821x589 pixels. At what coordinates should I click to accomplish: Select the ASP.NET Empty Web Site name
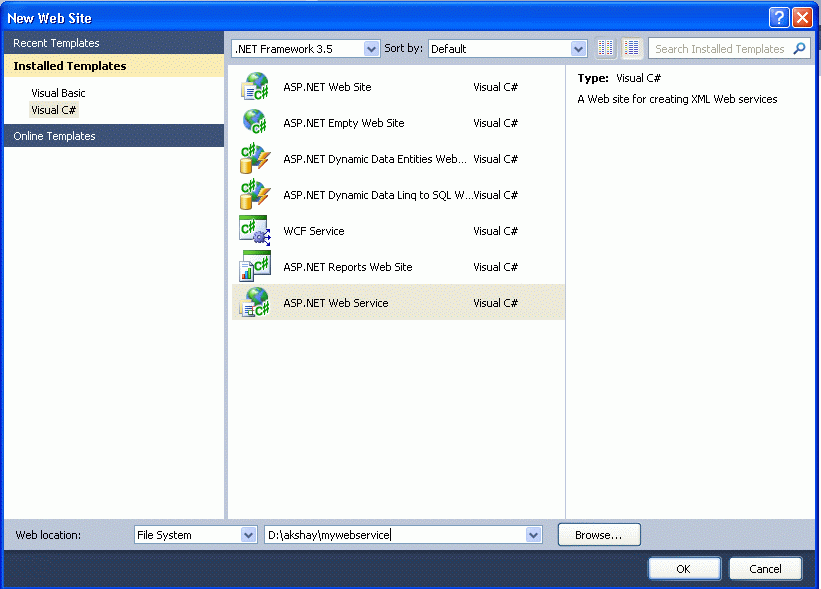pos(343,123)
